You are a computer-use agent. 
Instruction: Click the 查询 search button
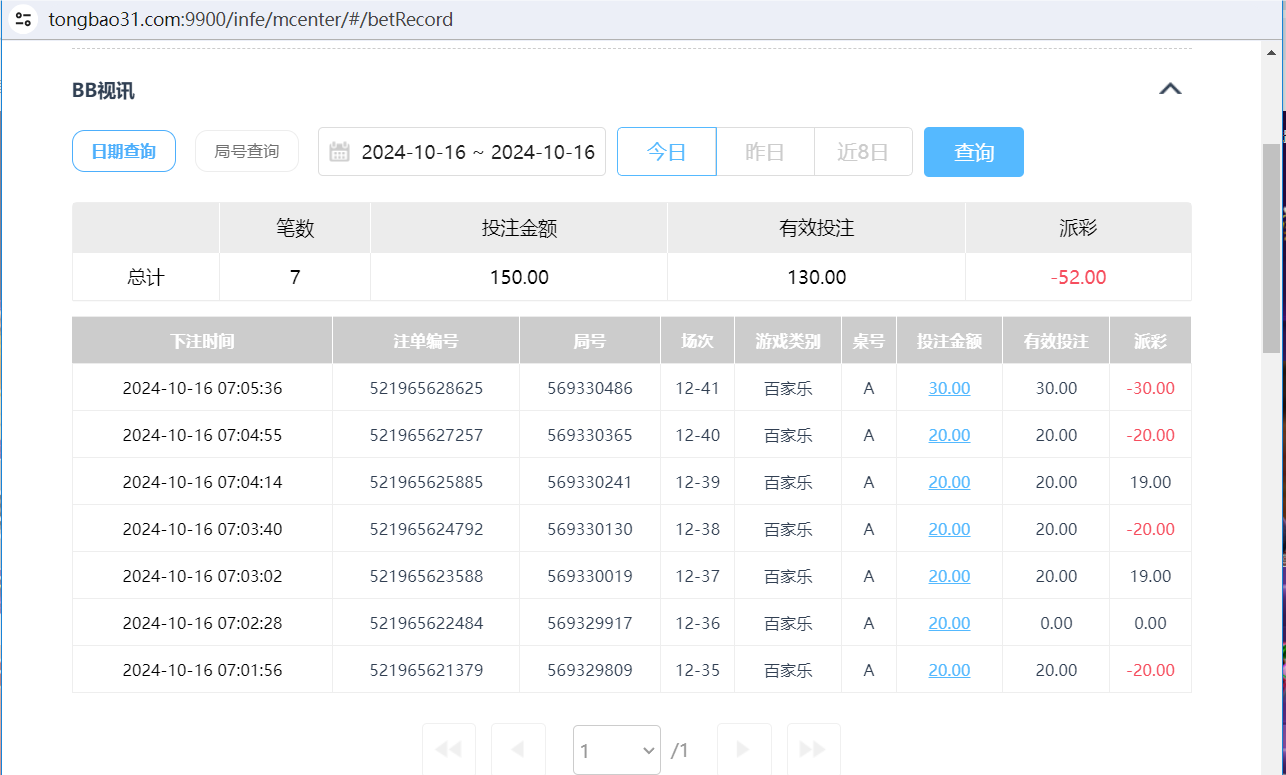(973, 151)
